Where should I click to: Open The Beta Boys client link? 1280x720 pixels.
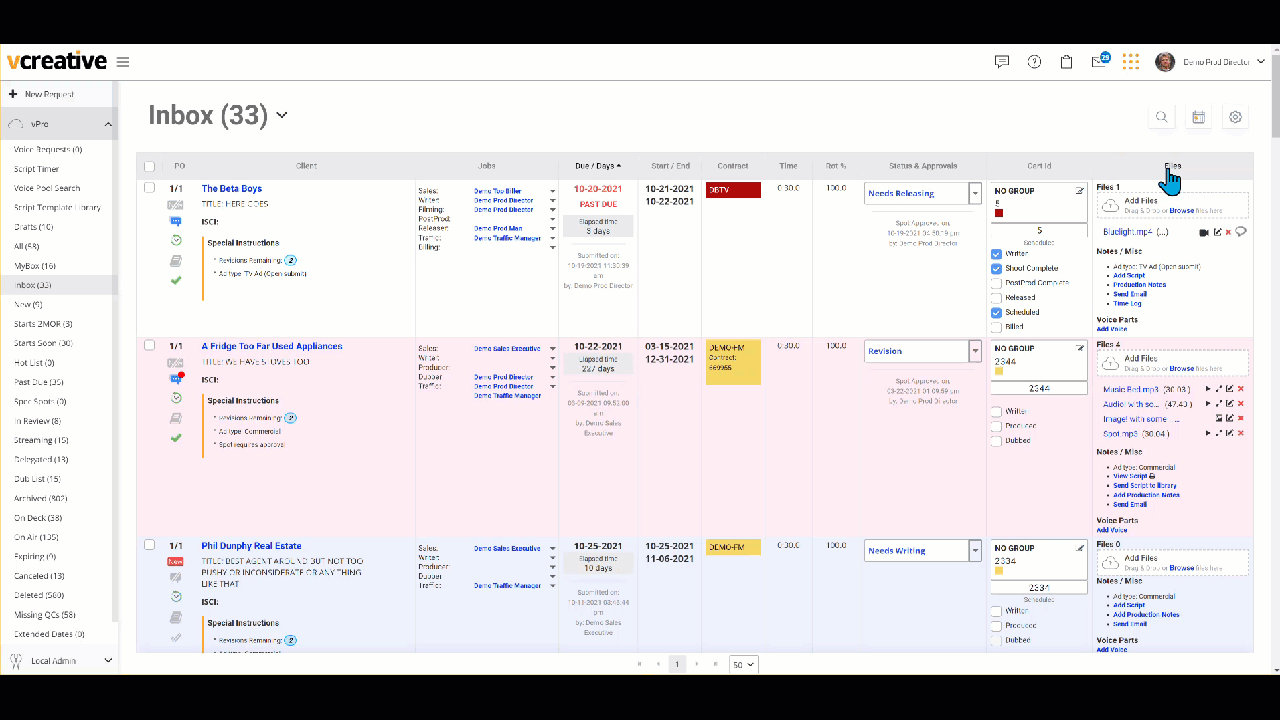[x=231, y=188]
